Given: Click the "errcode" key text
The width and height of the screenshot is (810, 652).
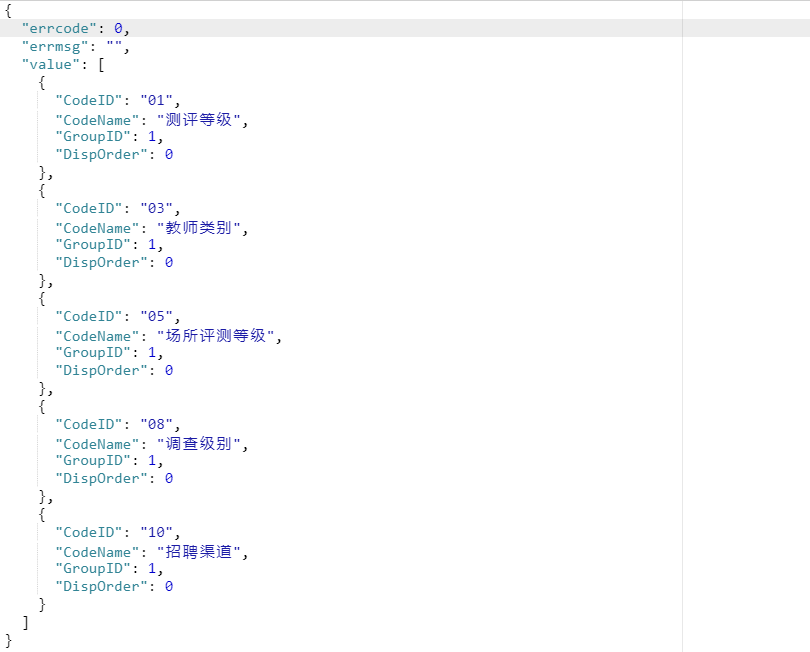Looking at the screenshot, I should [x=59, y=28].
